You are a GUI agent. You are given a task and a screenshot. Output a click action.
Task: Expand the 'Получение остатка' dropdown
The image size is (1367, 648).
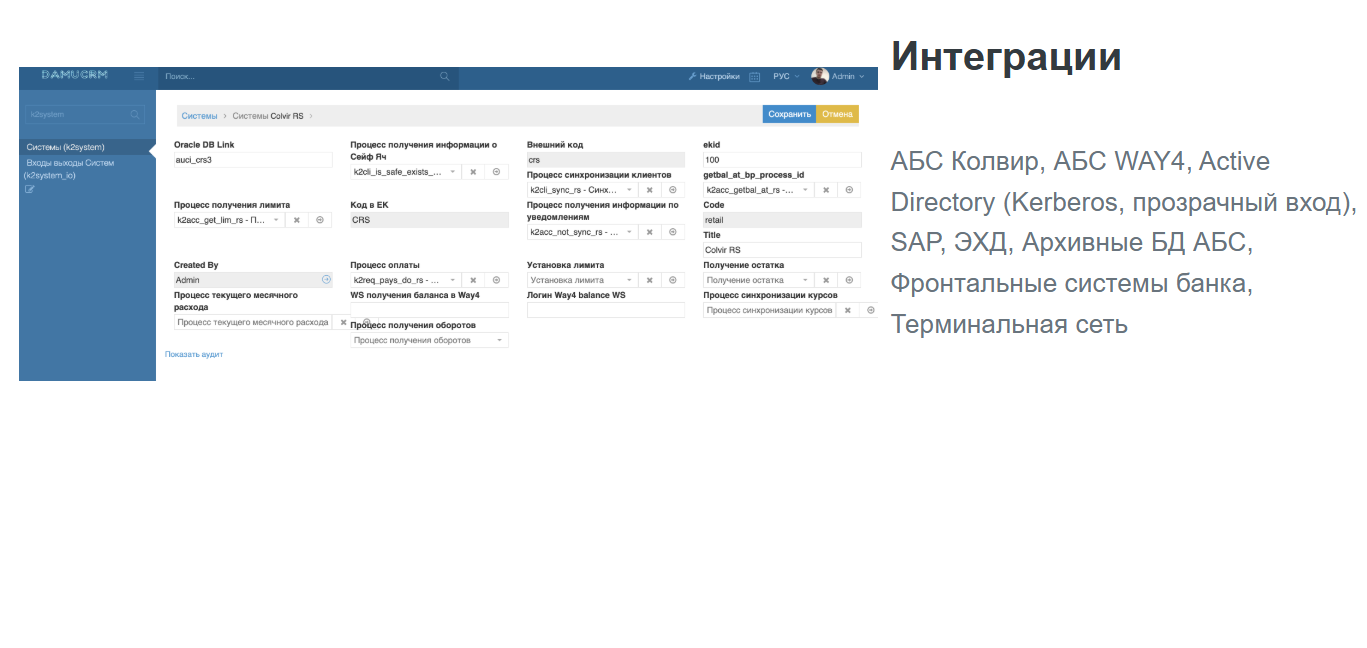tap(805, 281)
